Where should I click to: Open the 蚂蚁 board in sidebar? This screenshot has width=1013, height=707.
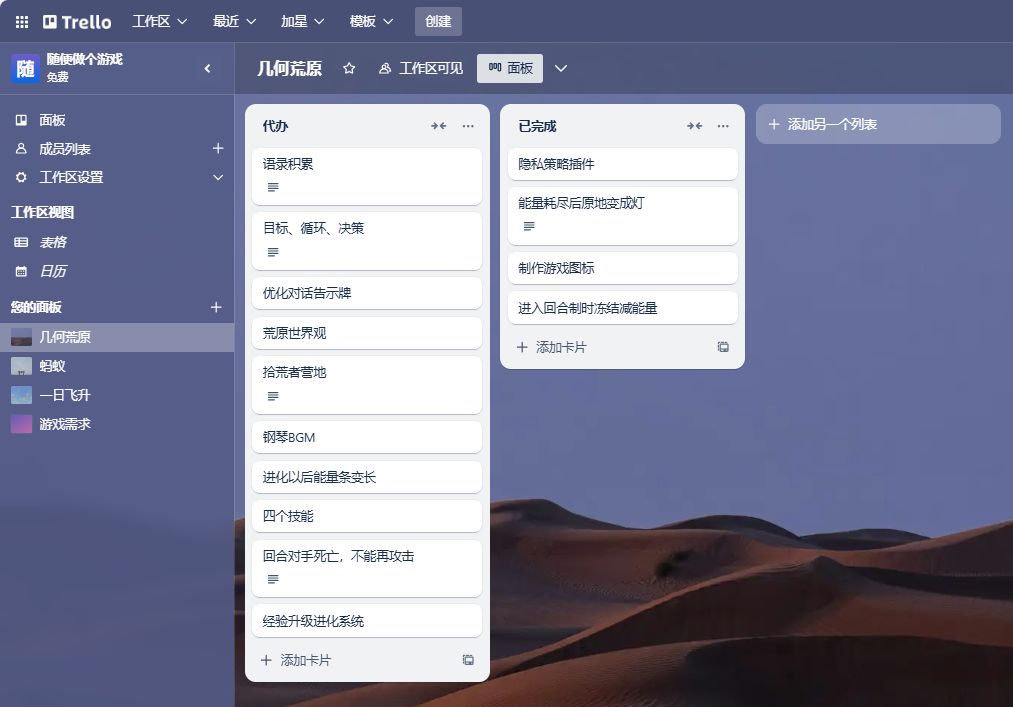pyautogui.click(x=117, y=366)
